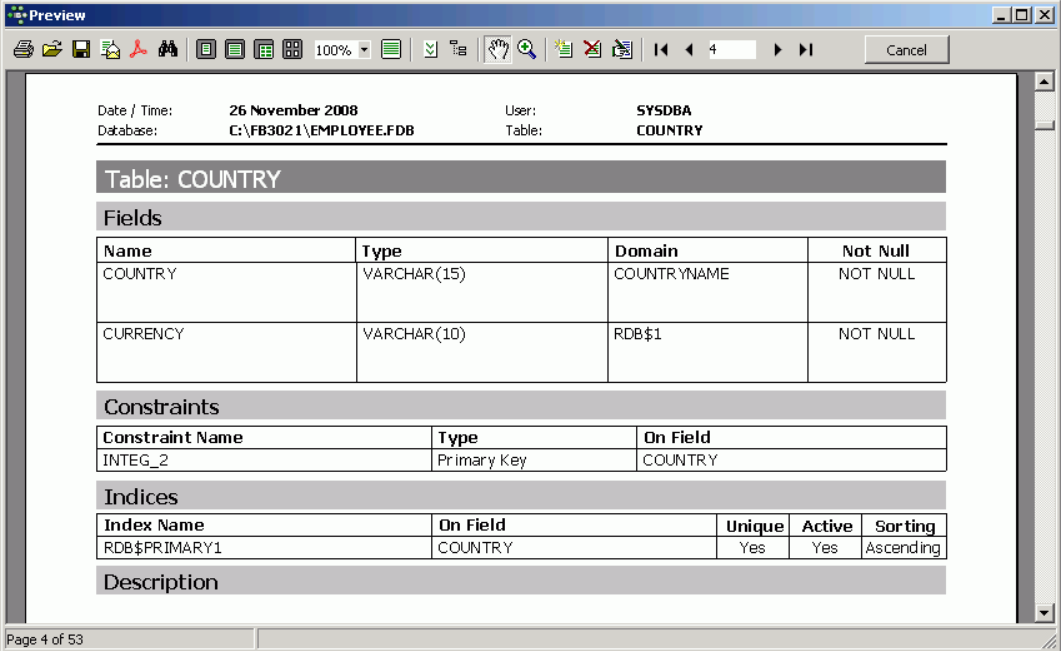Delete page using red X icon

point(593,50)
